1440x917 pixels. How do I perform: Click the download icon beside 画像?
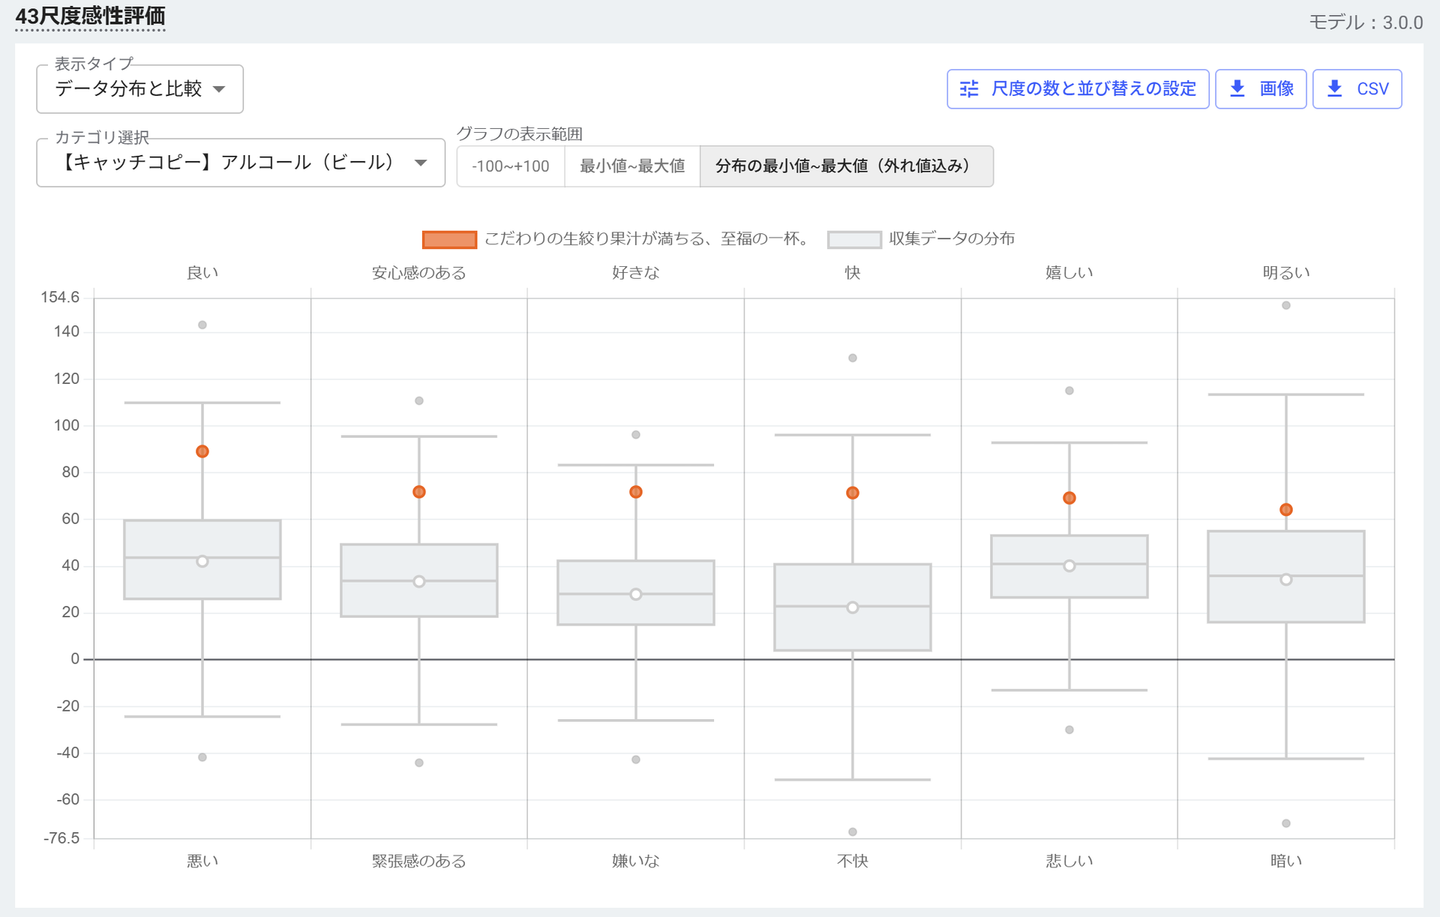(1237, 89)
